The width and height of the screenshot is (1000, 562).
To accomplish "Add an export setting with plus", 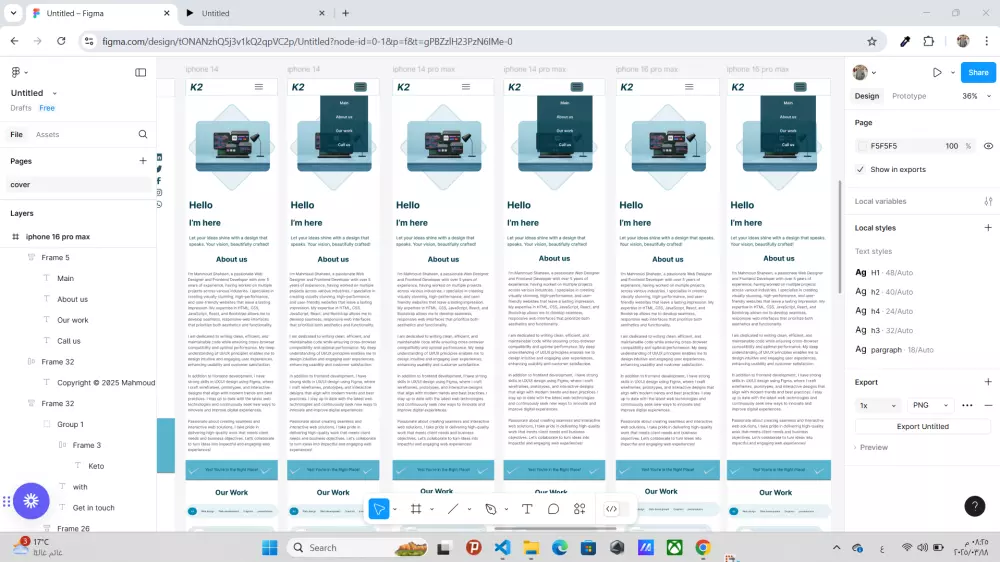I will 988,382.
